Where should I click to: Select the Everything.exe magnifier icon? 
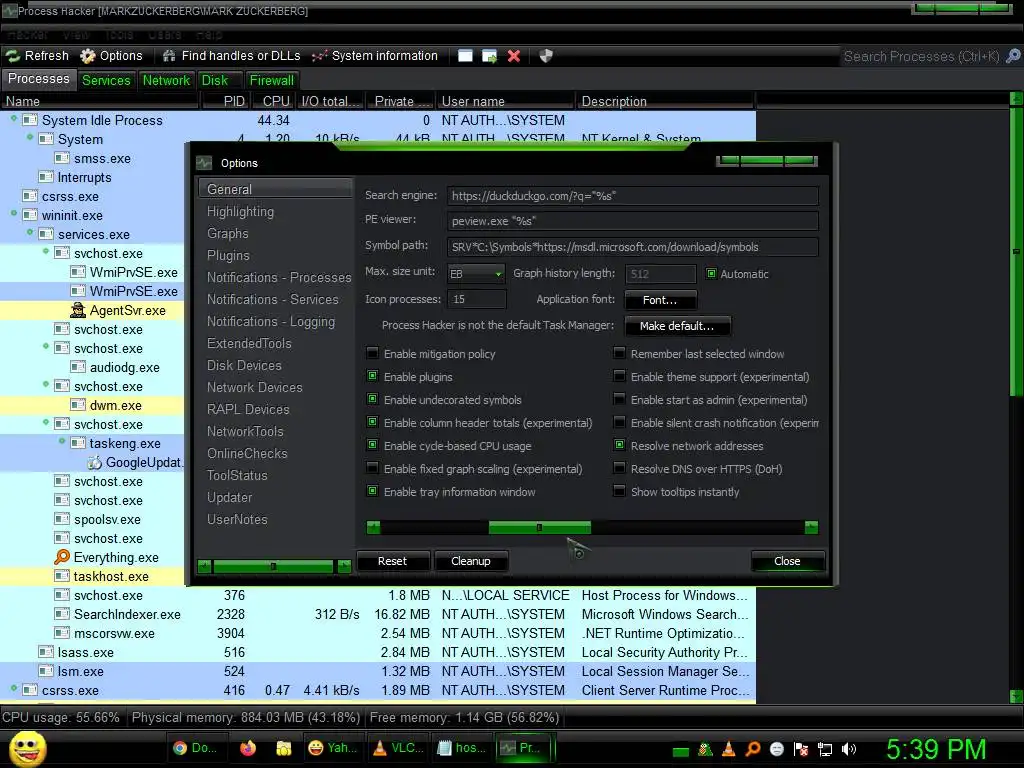point(62,557)
